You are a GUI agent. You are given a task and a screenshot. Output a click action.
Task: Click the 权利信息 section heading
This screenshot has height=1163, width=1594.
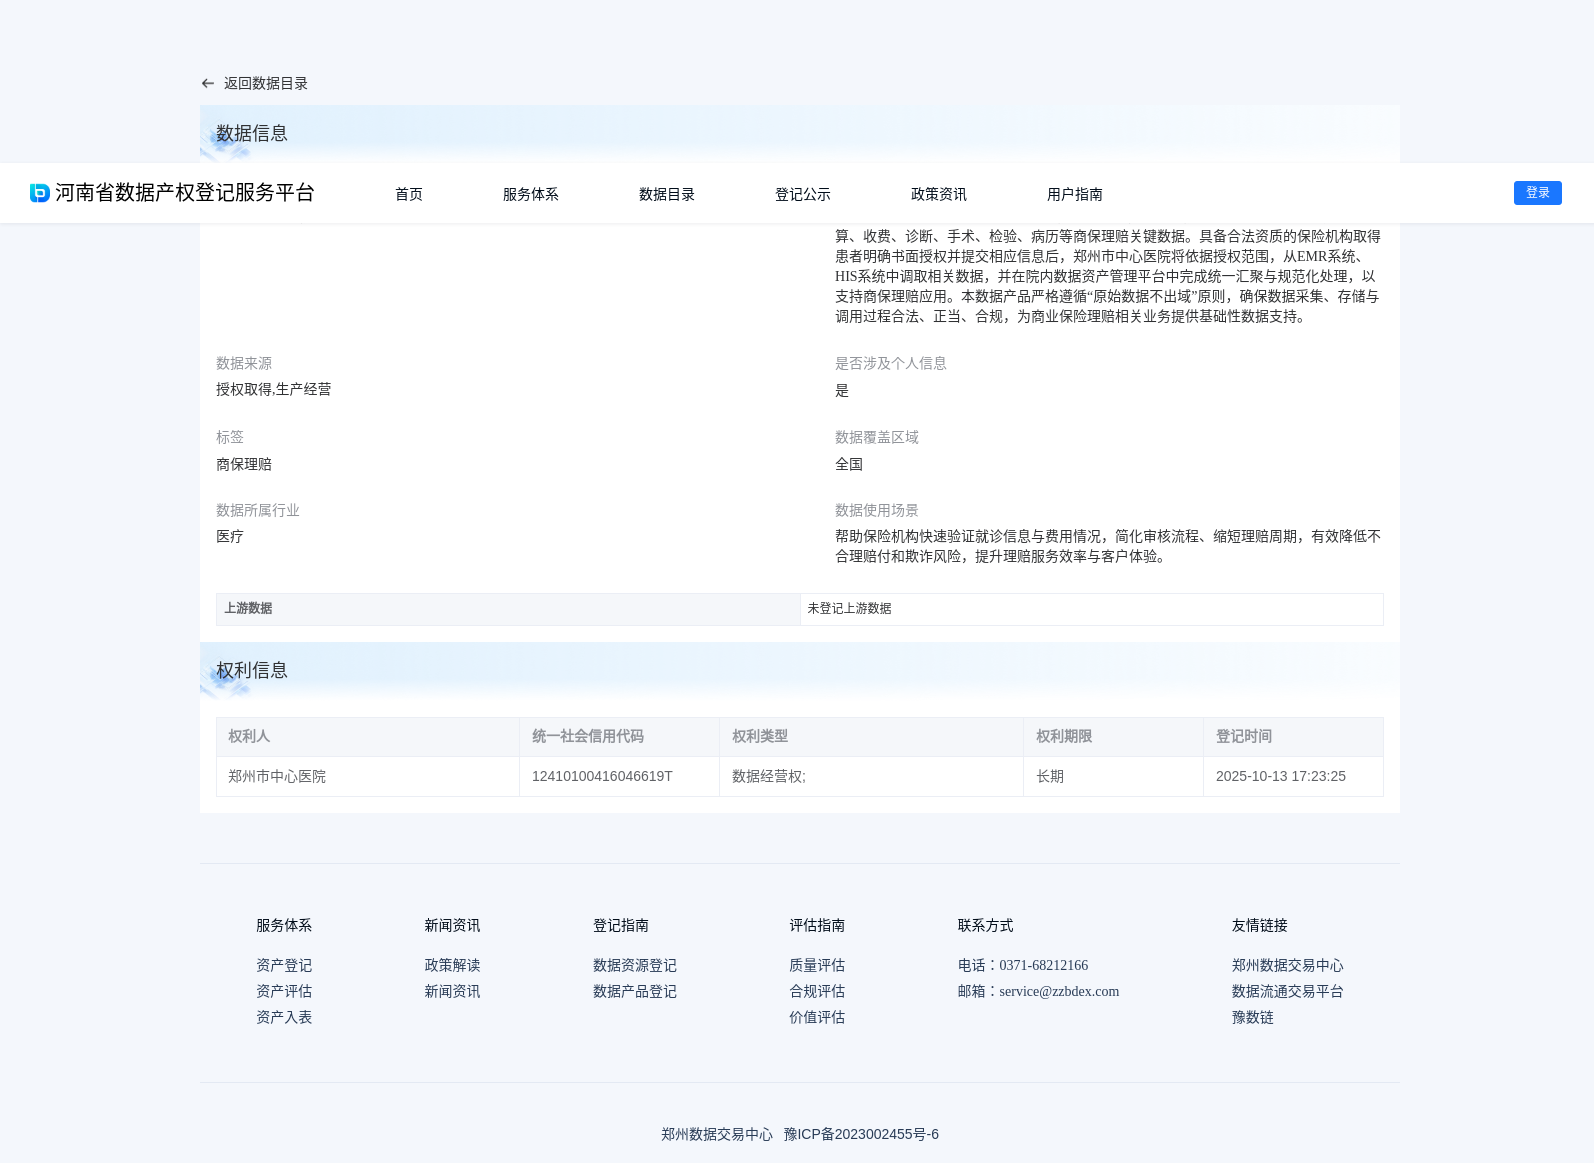(x=252, y=670)
